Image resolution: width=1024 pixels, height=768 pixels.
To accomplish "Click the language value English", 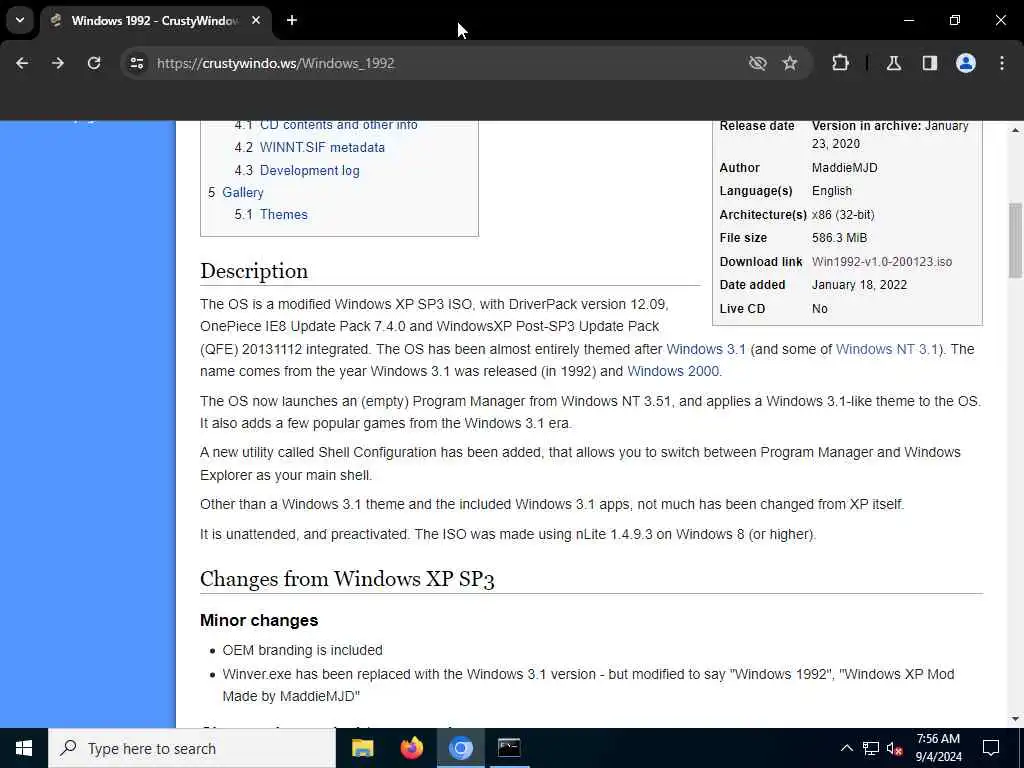I will 831,191.
